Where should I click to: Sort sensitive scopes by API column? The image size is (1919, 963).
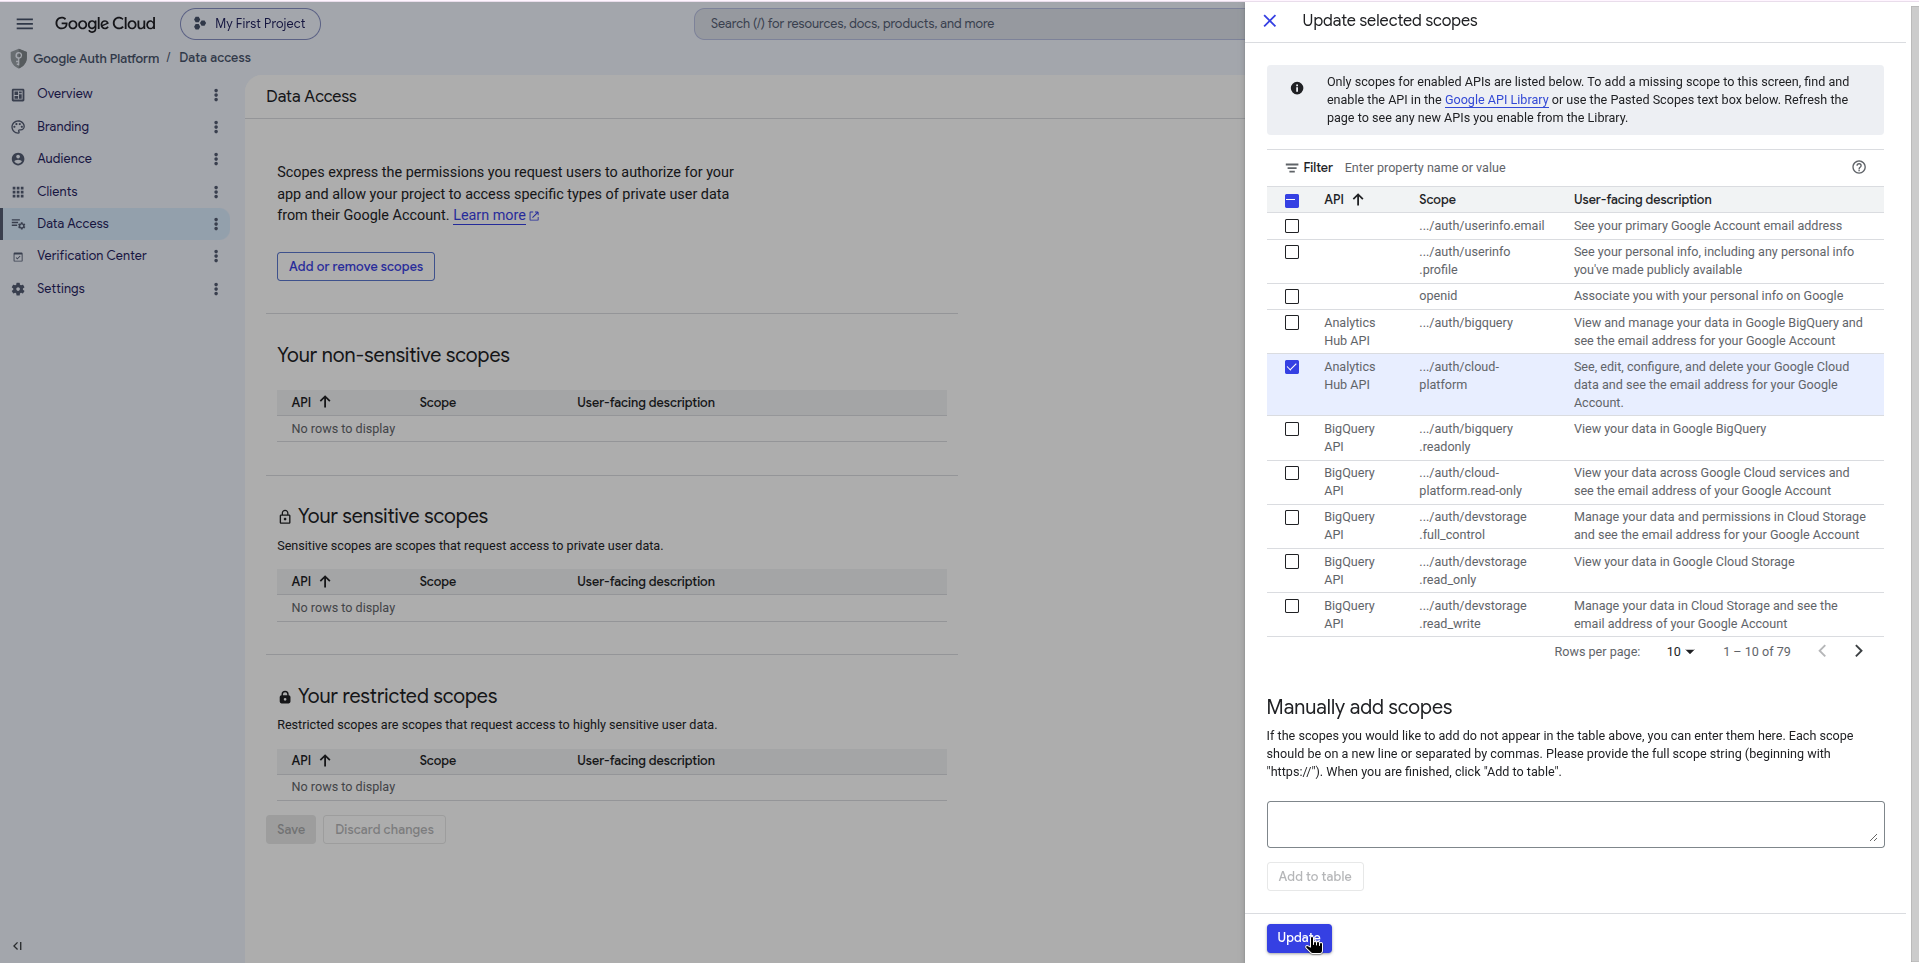pos(311,581)
